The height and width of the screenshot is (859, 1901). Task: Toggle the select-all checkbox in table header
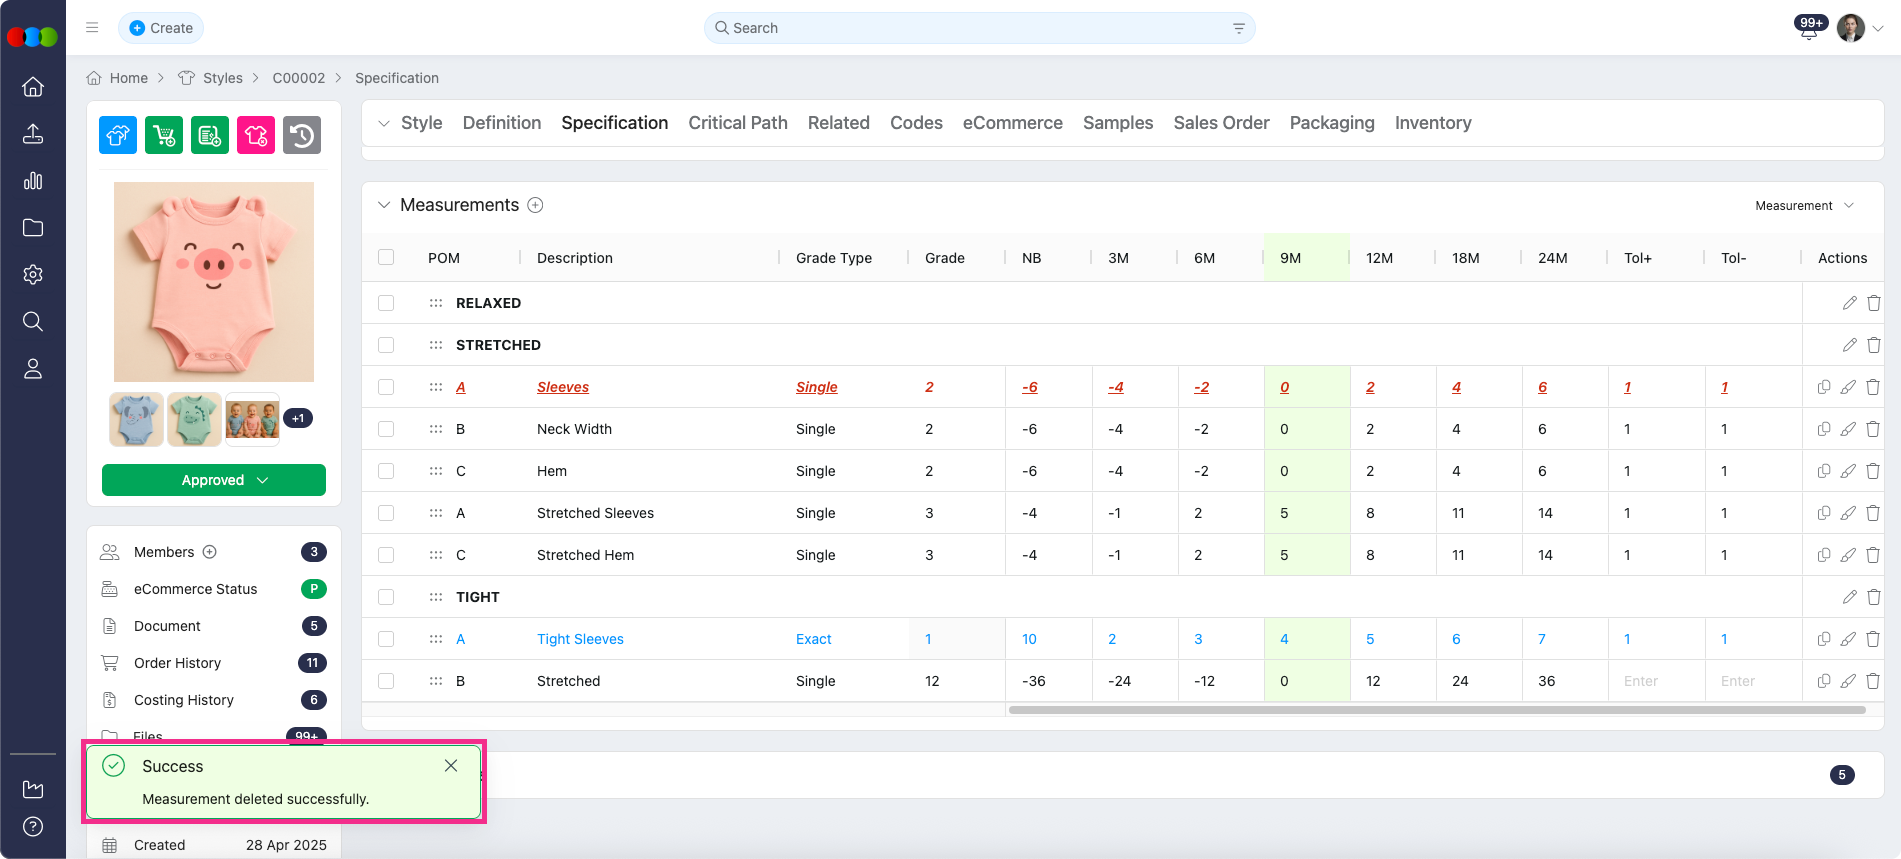[x=386, y=258]
